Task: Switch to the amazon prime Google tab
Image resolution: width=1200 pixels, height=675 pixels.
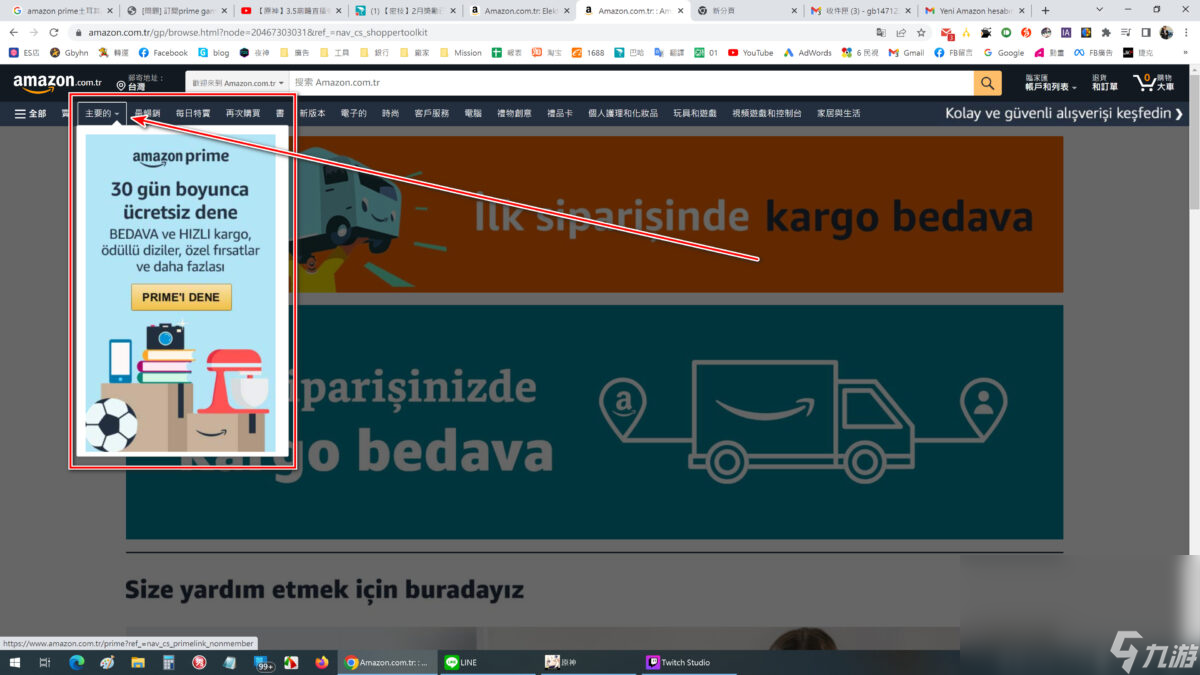Action: click(63, 10)
